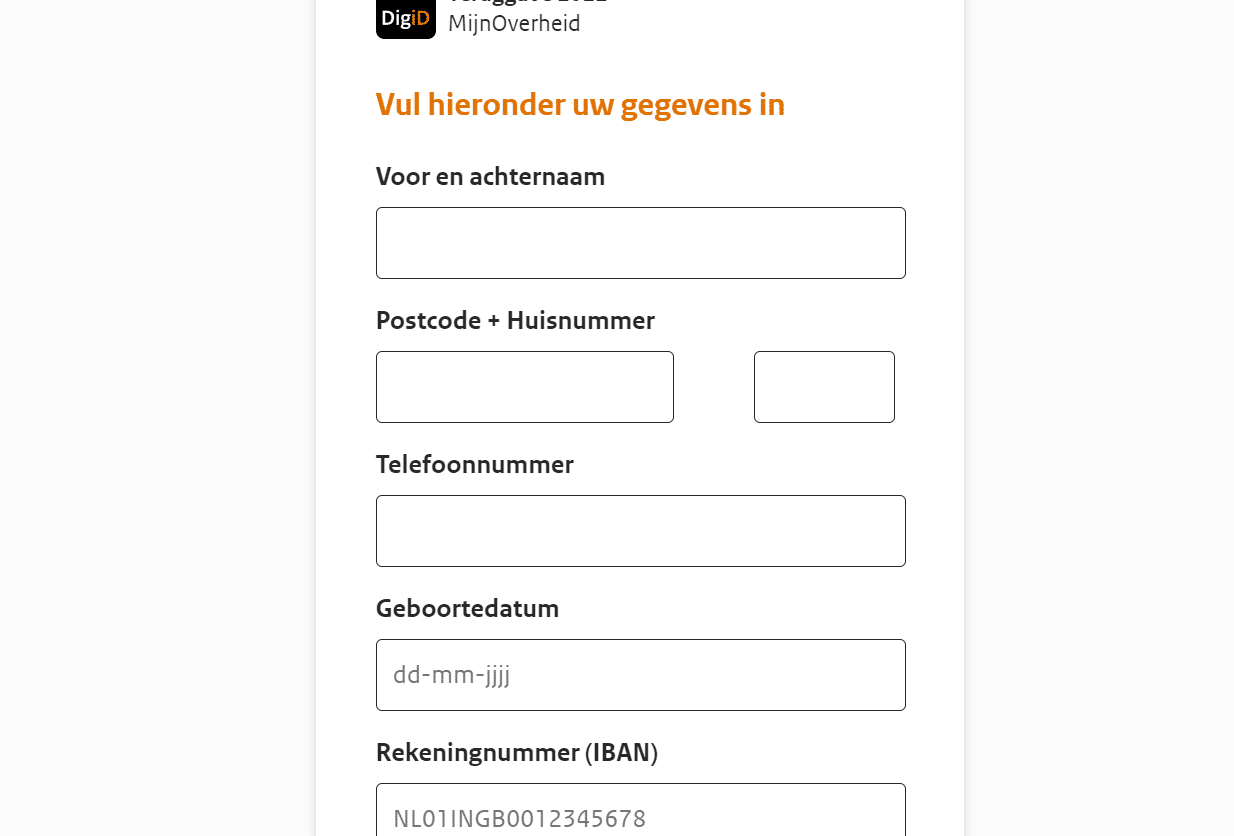Focus the wide Postcode input field
The height and width of the screenshot is (836, 1234).
coord(524,387)
